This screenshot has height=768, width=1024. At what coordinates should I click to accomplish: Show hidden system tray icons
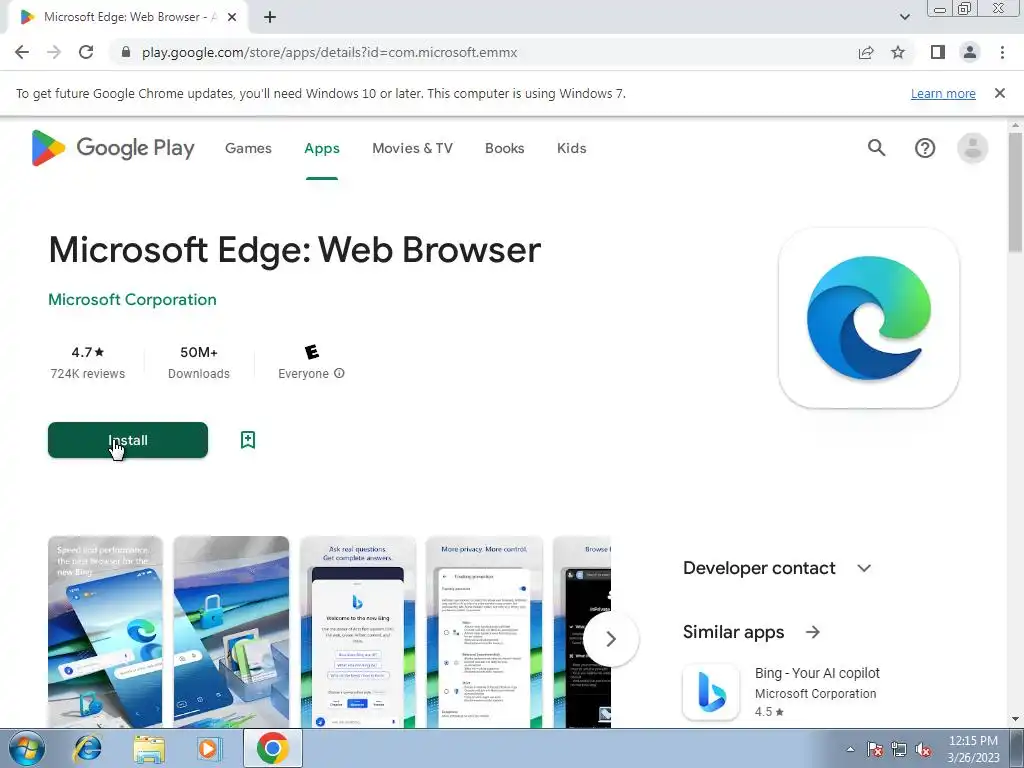coord(850,749)
